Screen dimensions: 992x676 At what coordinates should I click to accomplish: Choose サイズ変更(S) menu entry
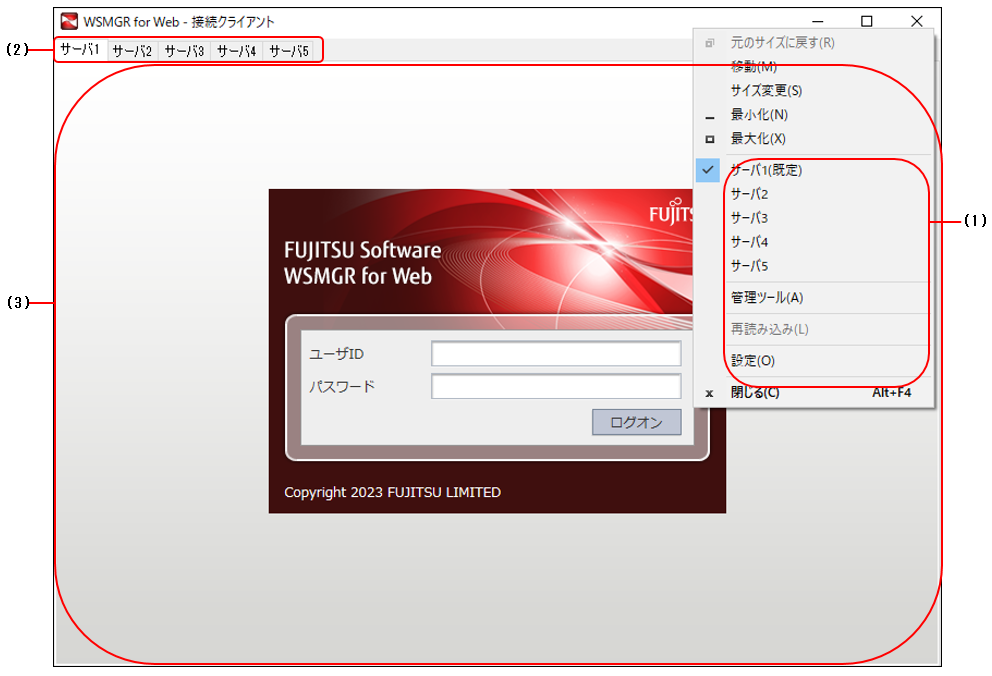(x=765, y=91)
